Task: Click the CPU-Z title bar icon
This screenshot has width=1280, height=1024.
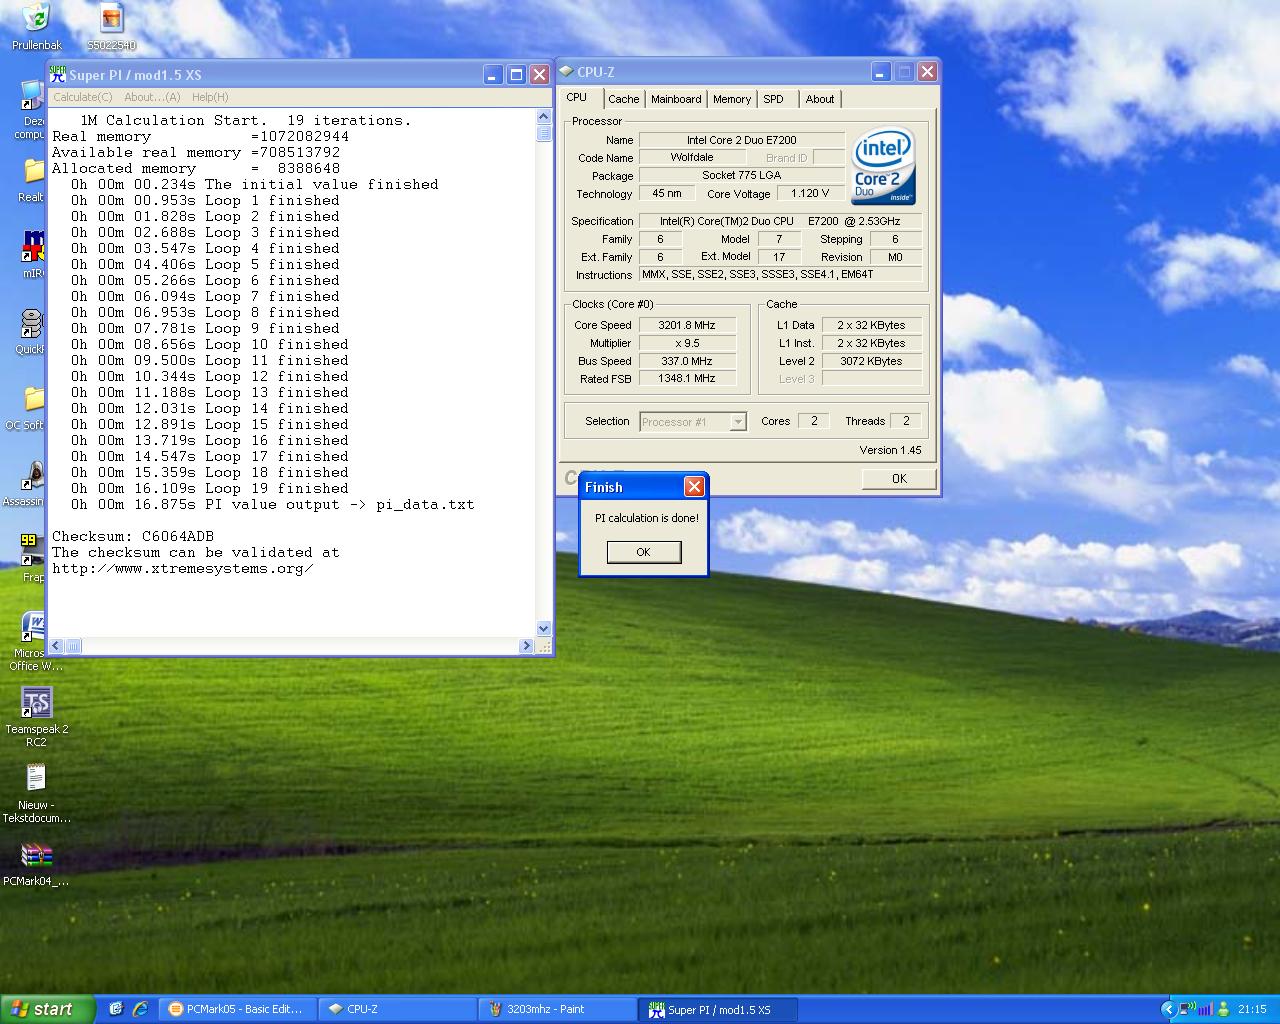Action: point(566,72)
